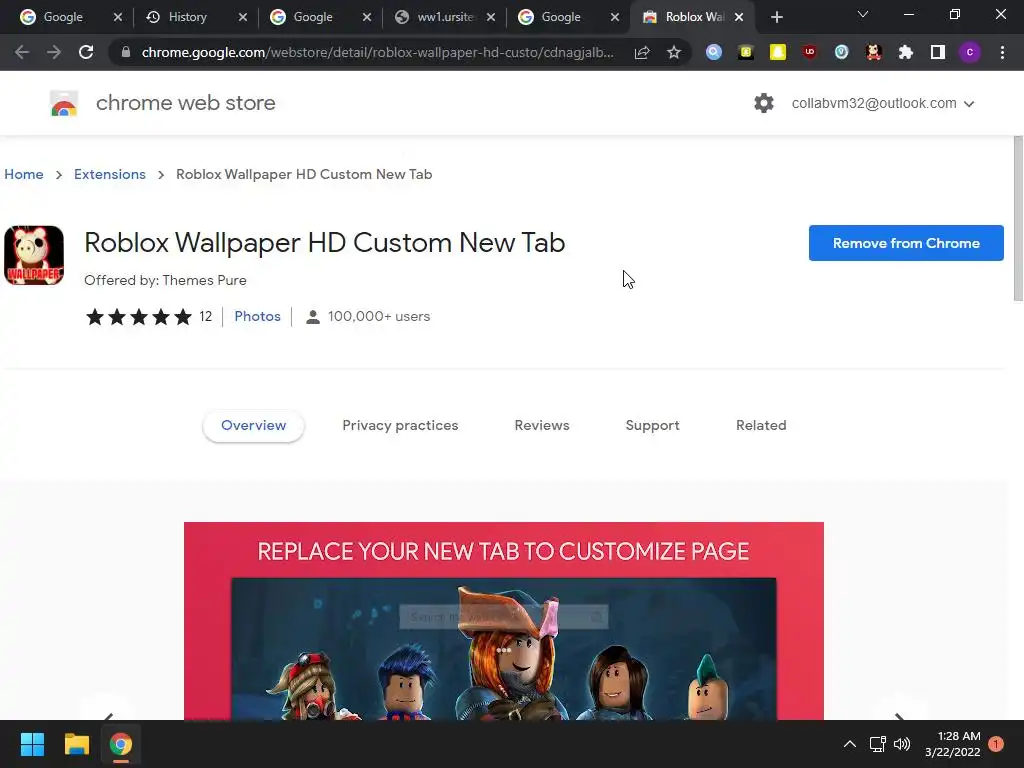
Task: Click the page vertical scrollbar
Action: coord(1018,219)
